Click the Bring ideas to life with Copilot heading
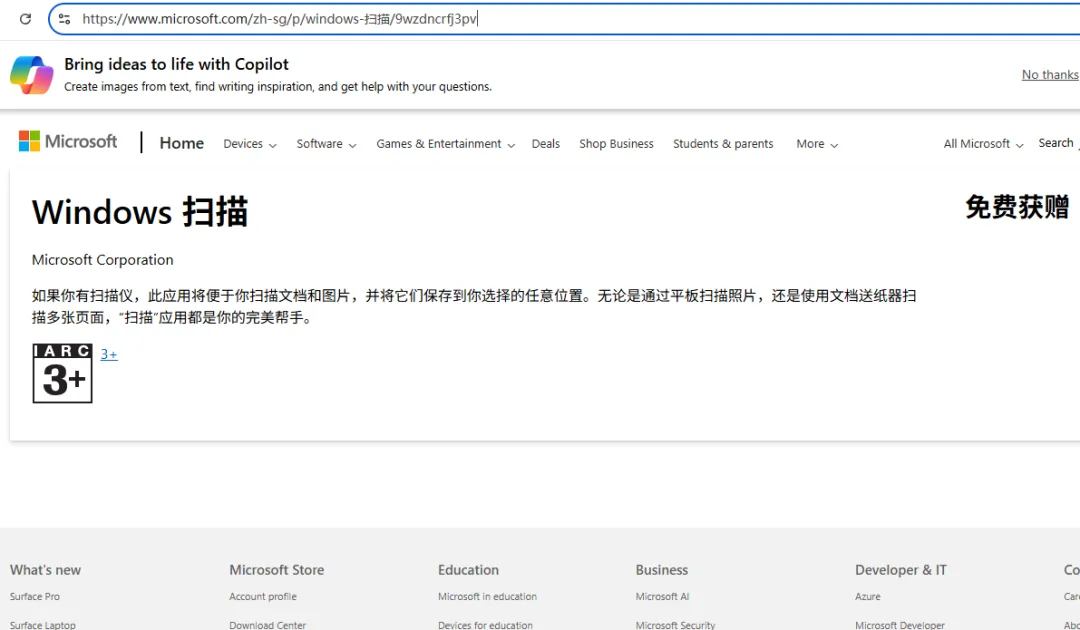Viewport: 1080px width, 630px height. pyautogui.click(x=176, y=64)
